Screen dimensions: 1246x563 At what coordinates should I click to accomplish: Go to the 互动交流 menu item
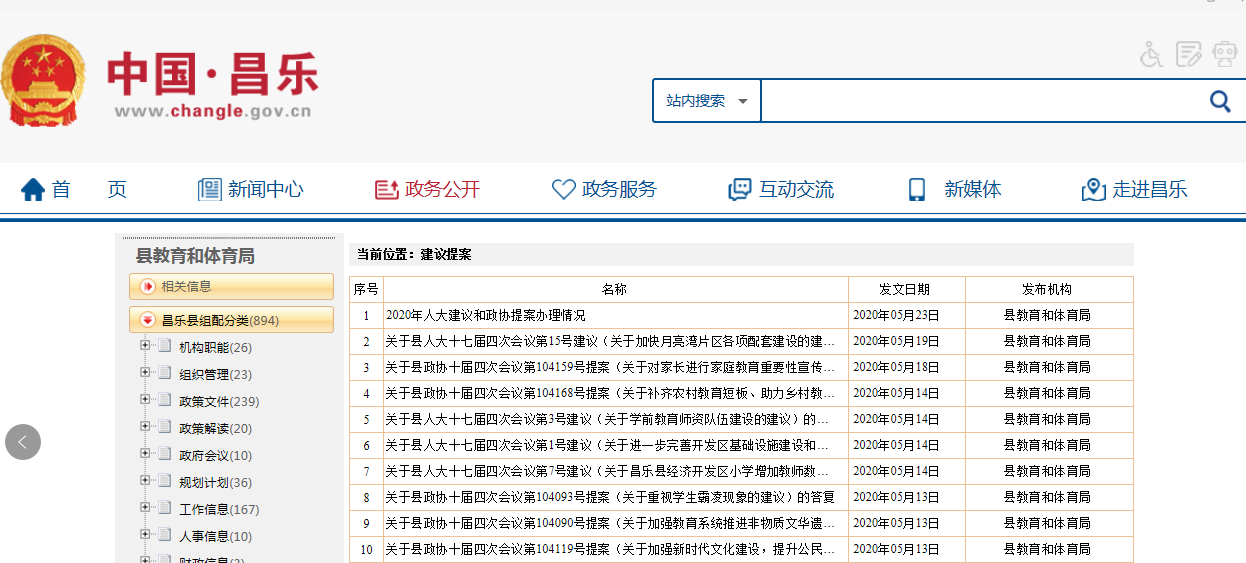pos(795,189)
